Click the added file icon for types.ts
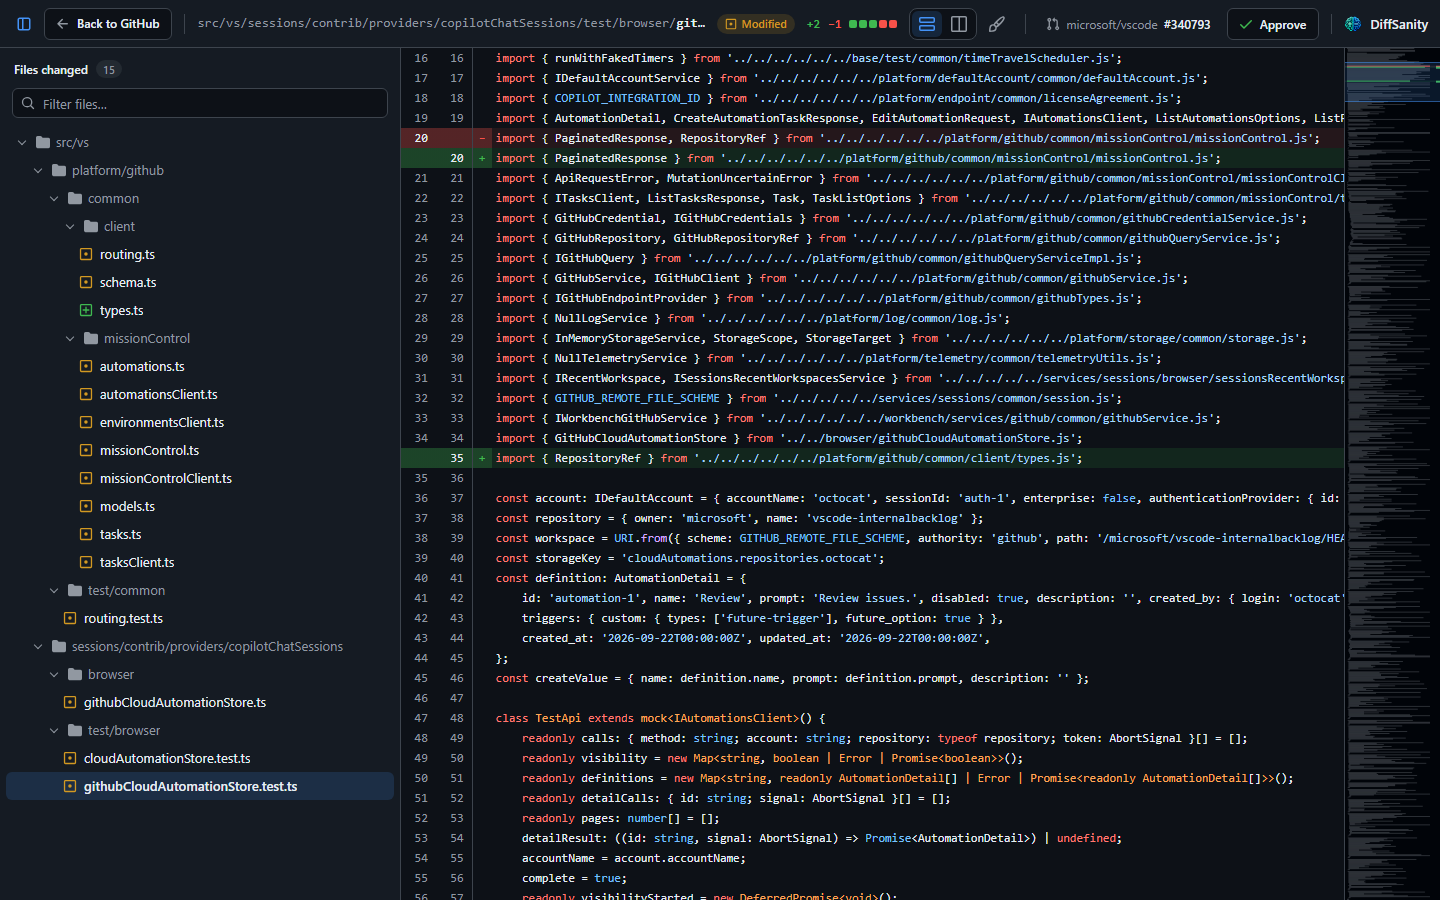1440x900 pixels. click(x=86, y=310)
